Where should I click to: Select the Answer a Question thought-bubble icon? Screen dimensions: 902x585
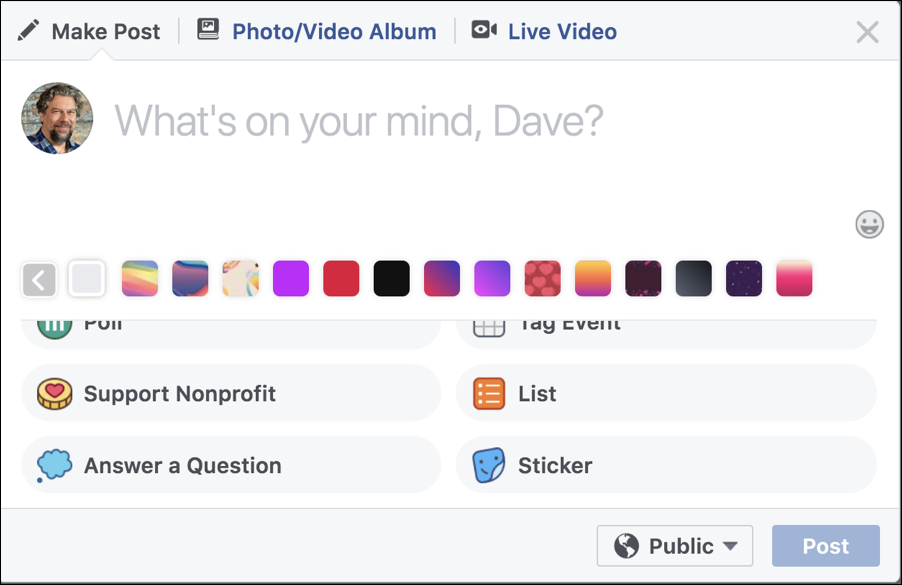(53, 464)
